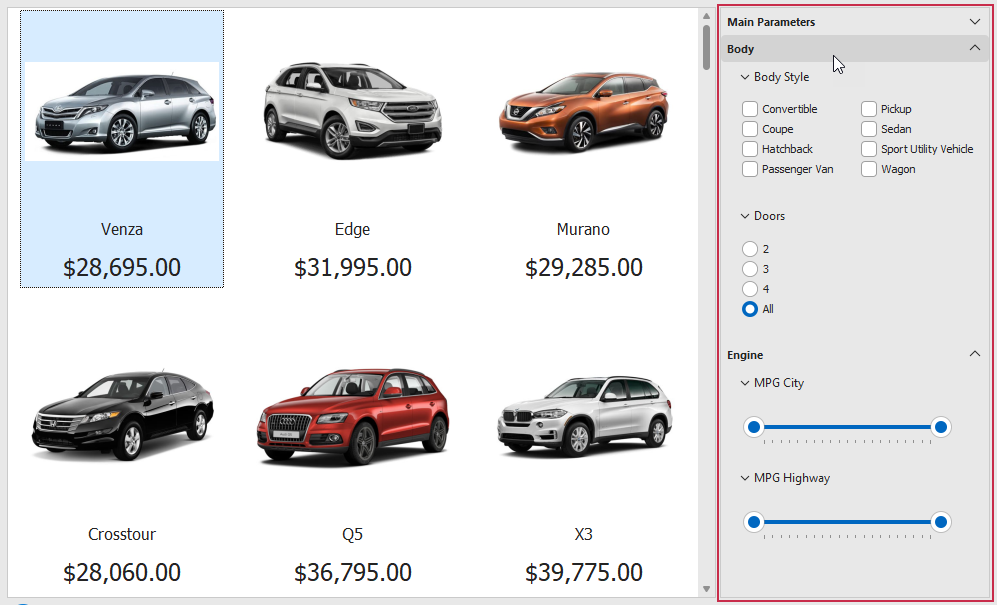Check the Coupe body style checkbox
This screenshot has width=997, height=605.
[x=750, y=129]
